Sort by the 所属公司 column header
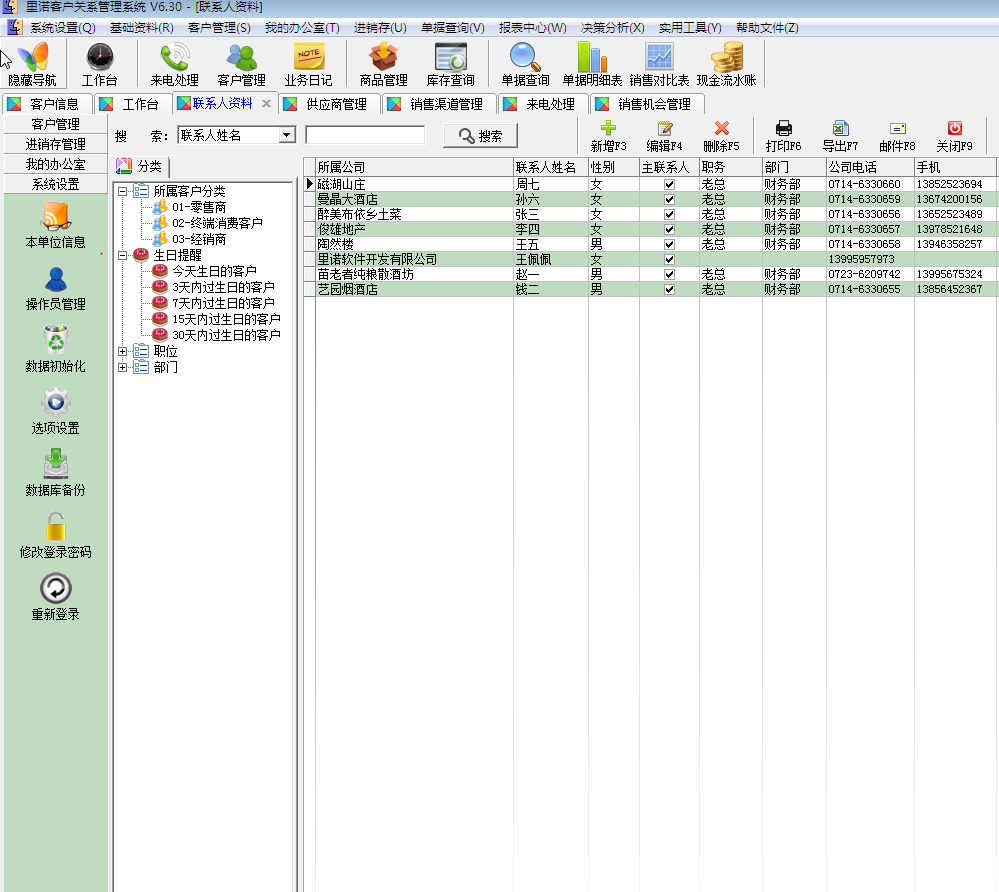Image resolution: width=999 pixels, height=892 pixels. click(414, 167)
